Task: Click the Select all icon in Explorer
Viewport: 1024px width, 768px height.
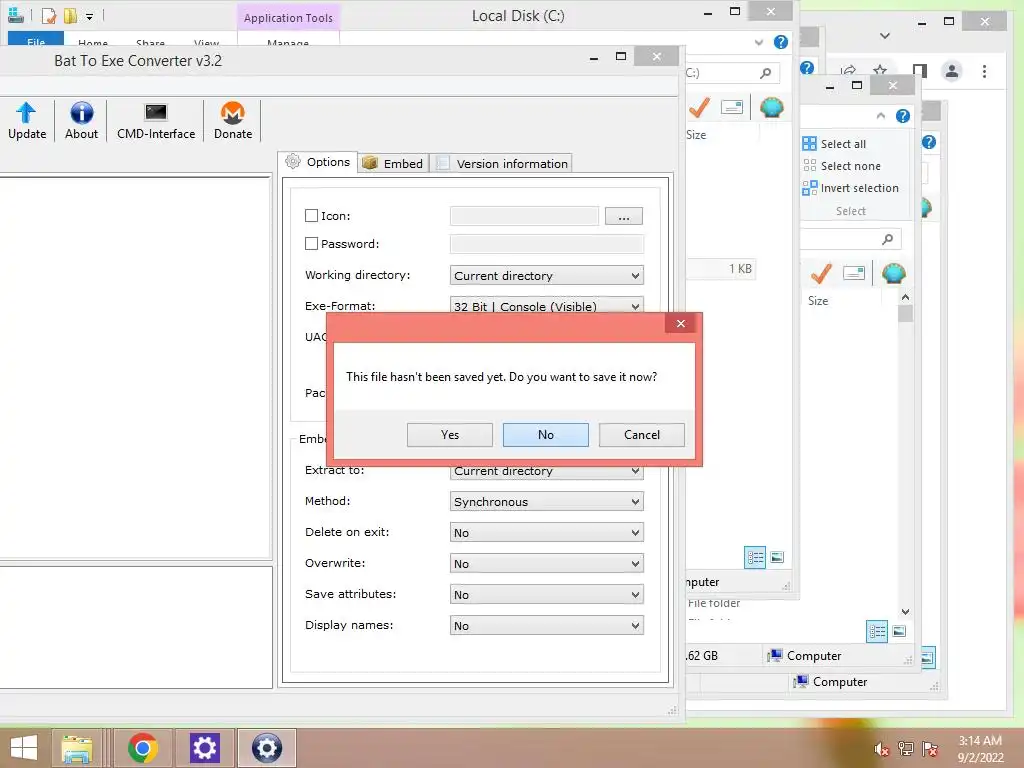Action: (809, 144)
